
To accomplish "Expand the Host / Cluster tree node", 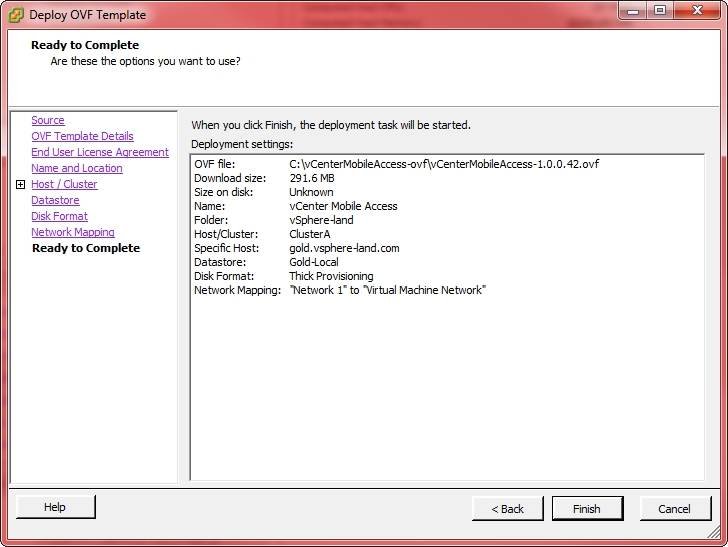I will click(20, 184).
